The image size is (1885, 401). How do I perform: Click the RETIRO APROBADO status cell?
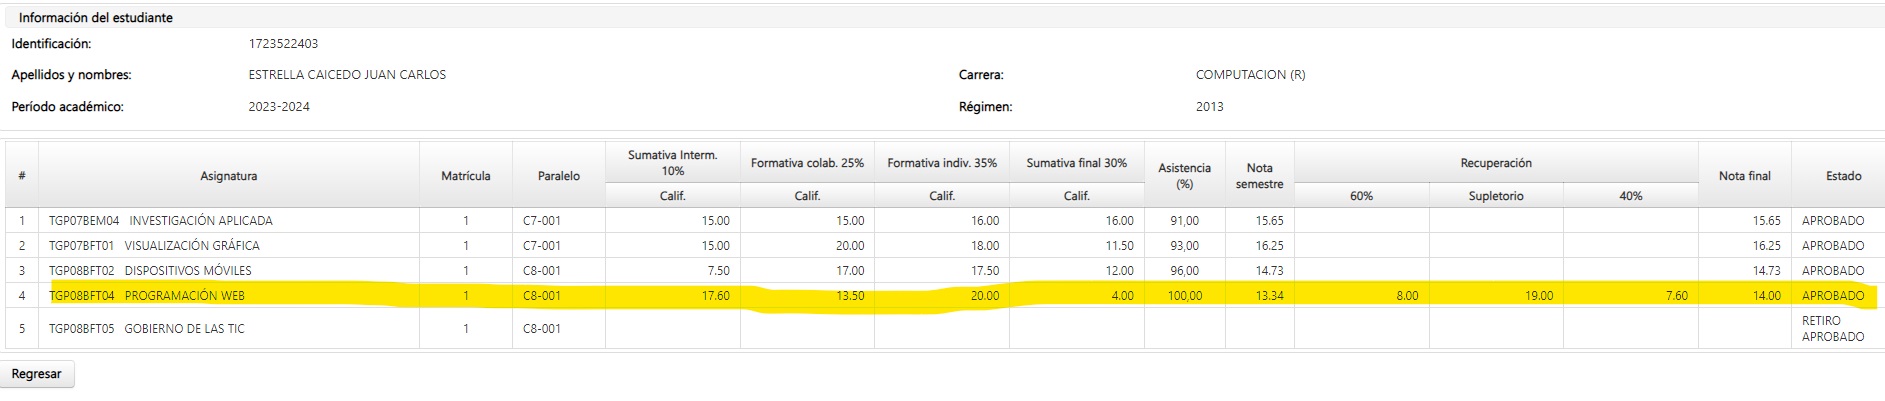point(1834,328)
